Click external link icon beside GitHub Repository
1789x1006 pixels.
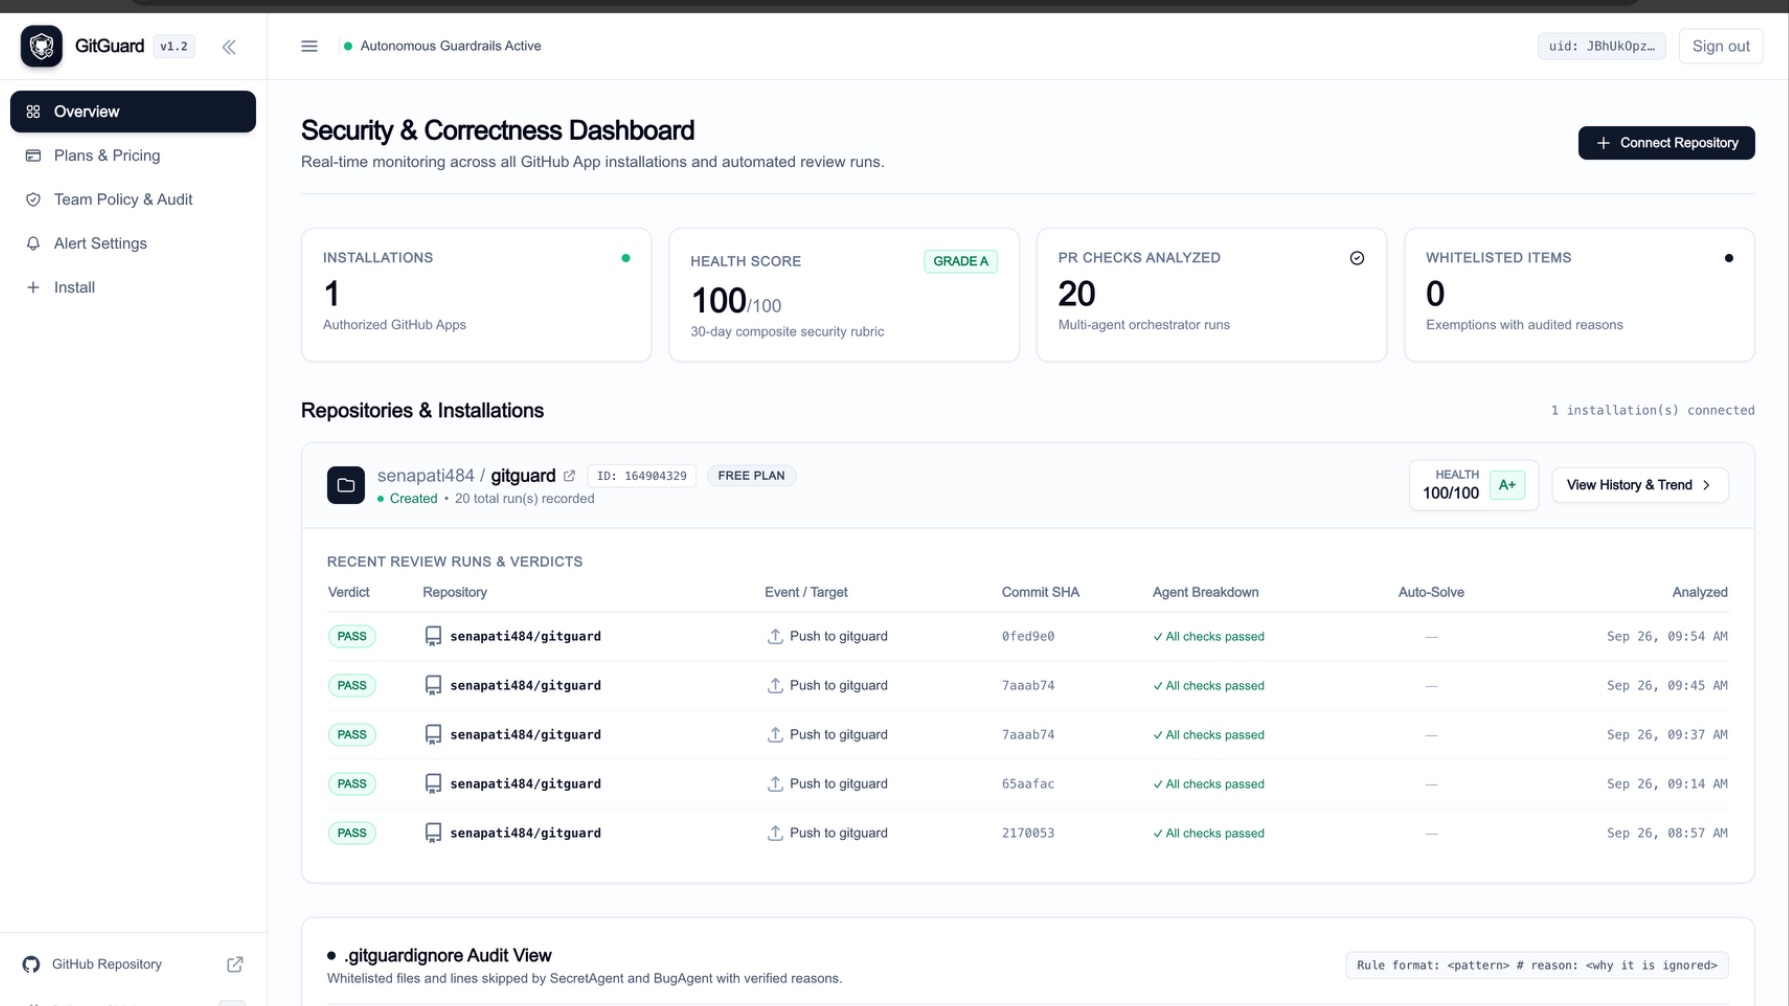click(x=235, y=964)
